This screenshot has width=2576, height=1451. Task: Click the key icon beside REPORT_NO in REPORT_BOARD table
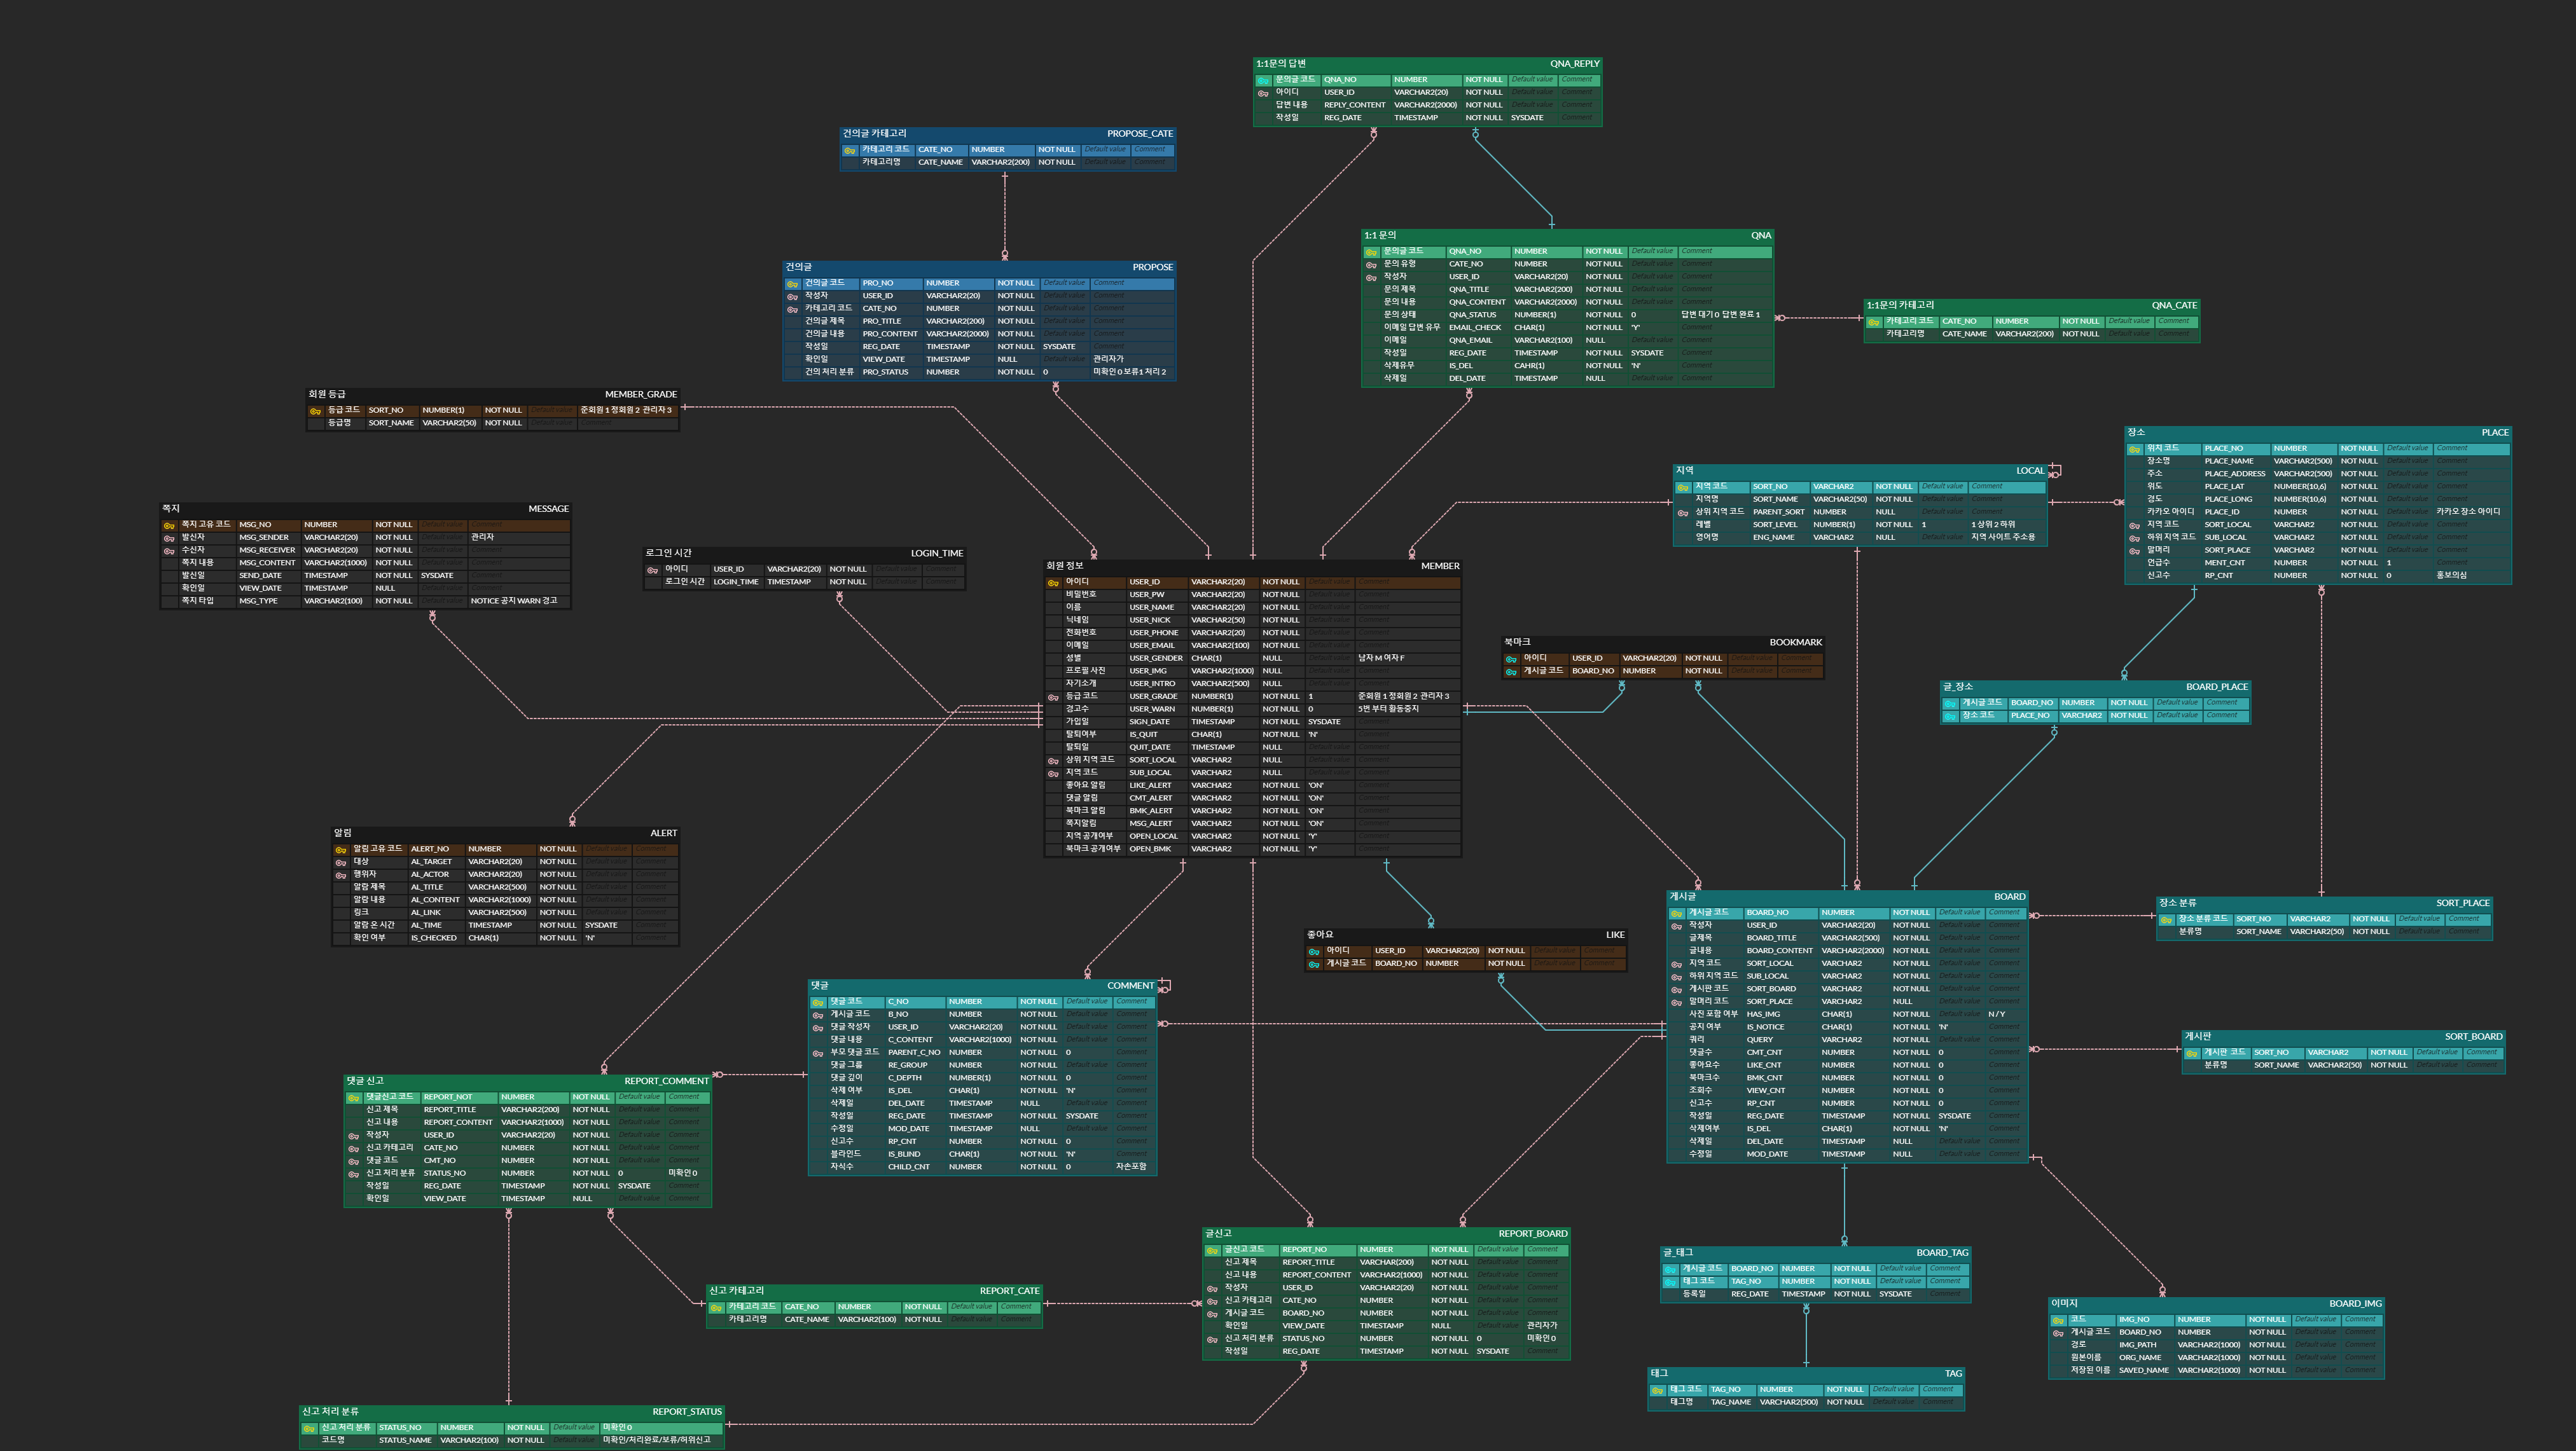[1212, 1250]
